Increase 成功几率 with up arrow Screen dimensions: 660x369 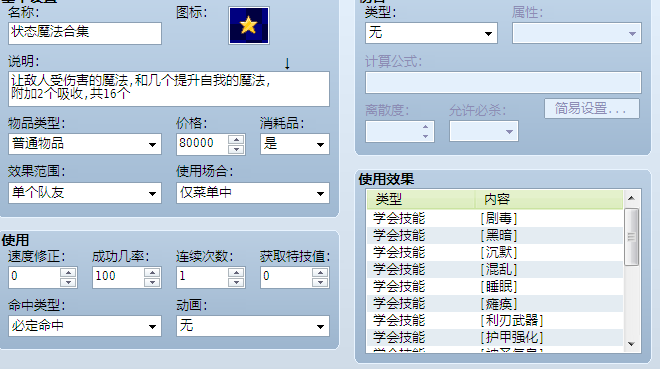(x=152, y=273)
